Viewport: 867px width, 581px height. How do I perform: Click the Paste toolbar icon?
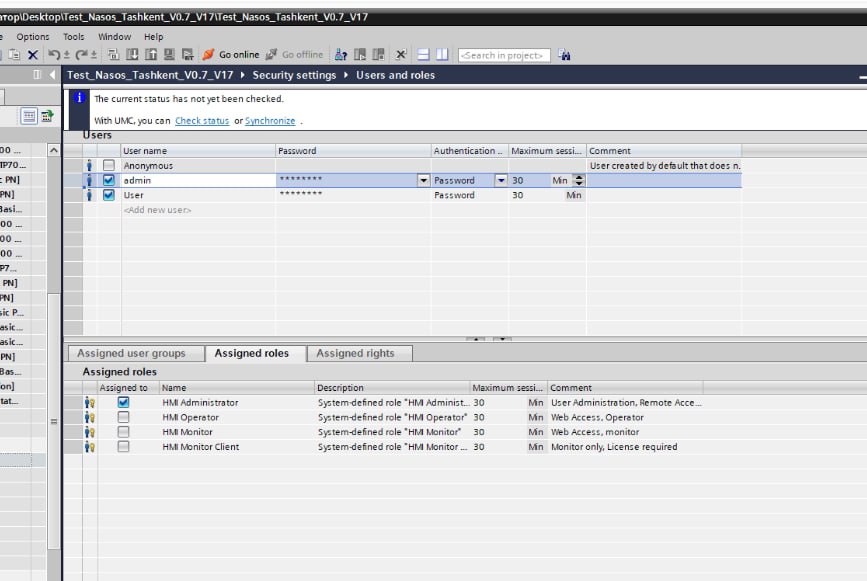pos(14,55)
